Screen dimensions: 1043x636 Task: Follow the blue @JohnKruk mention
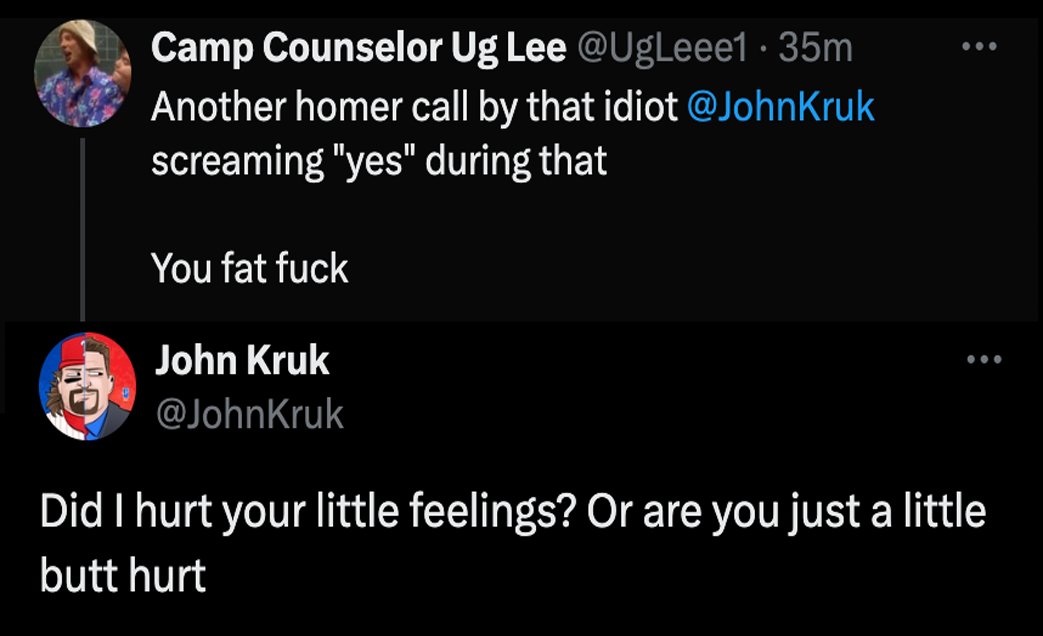point(781,106)
